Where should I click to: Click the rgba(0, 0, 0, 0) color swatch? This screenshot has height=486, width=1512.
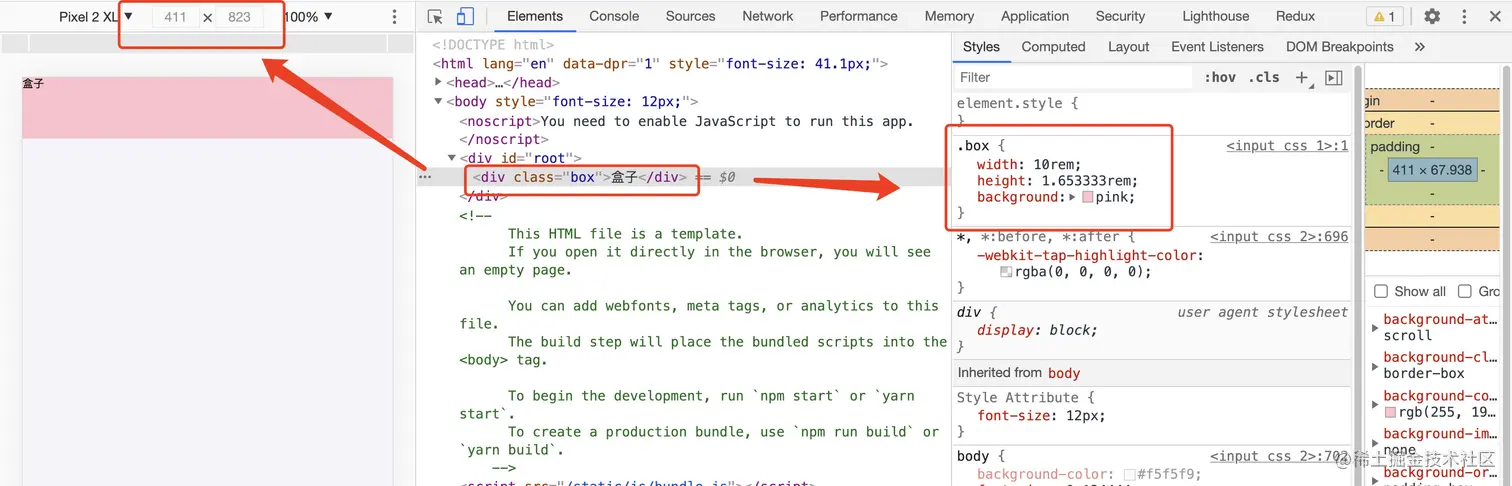(x=1006, y=272)
